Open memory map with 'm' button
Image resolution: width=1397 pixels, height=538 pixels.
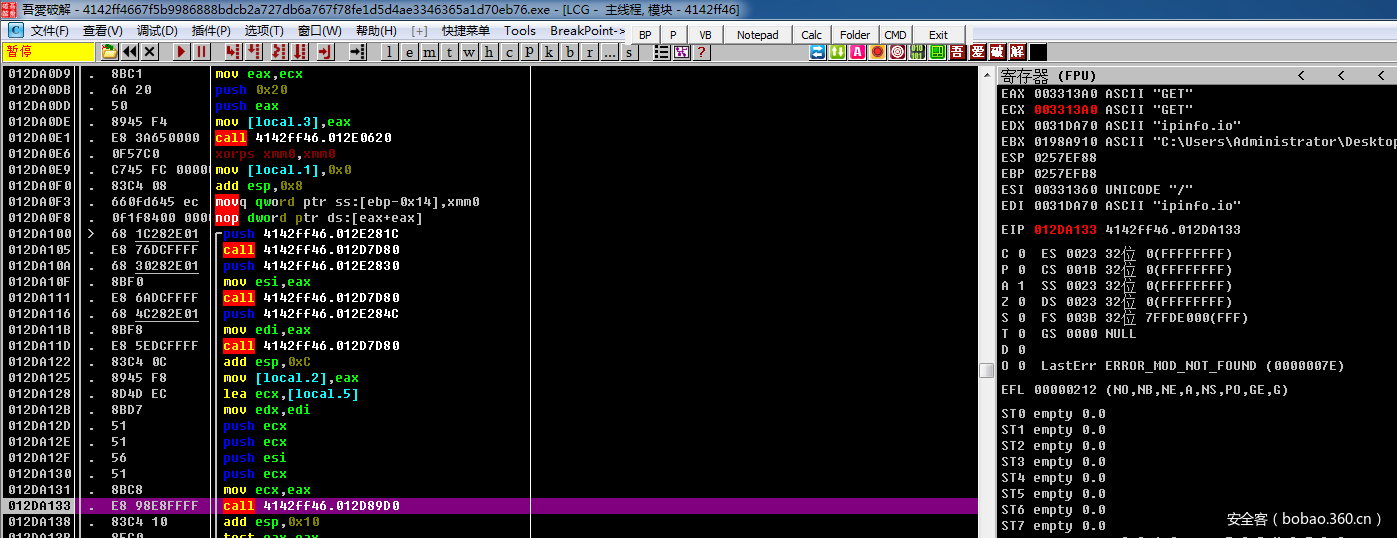430,52
